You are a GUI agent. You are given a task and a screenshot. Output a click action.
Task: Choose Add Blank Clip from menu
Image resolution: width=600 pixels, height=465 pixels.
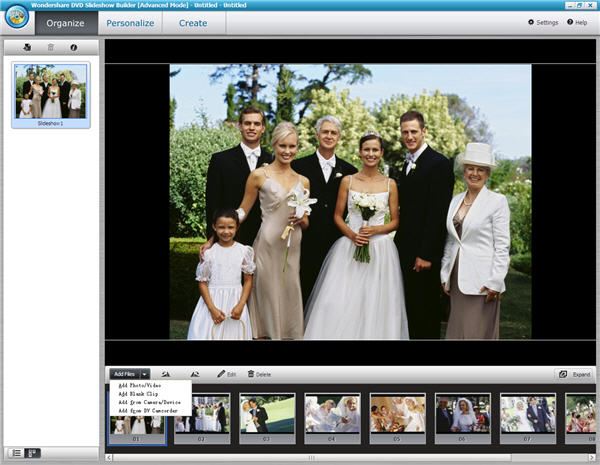coord(138,394)
